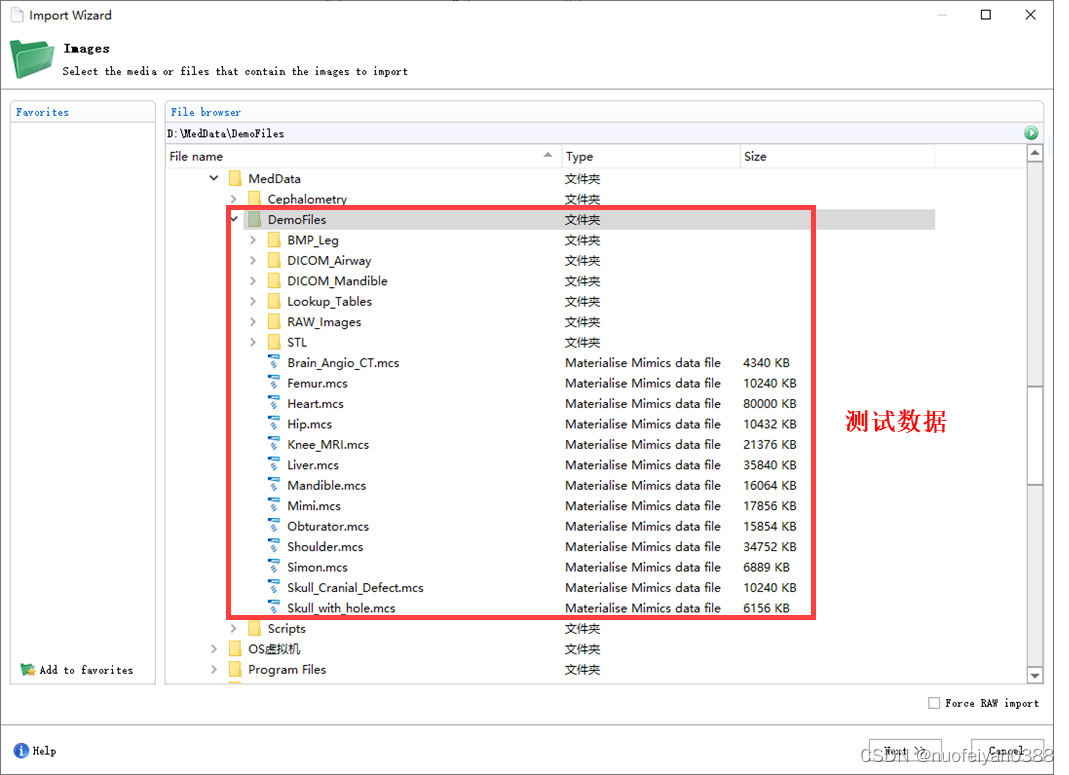This screenshot has height=775, width=1069.
Task: Expand the Cephalometry folder node
Action: coord(233,199)
